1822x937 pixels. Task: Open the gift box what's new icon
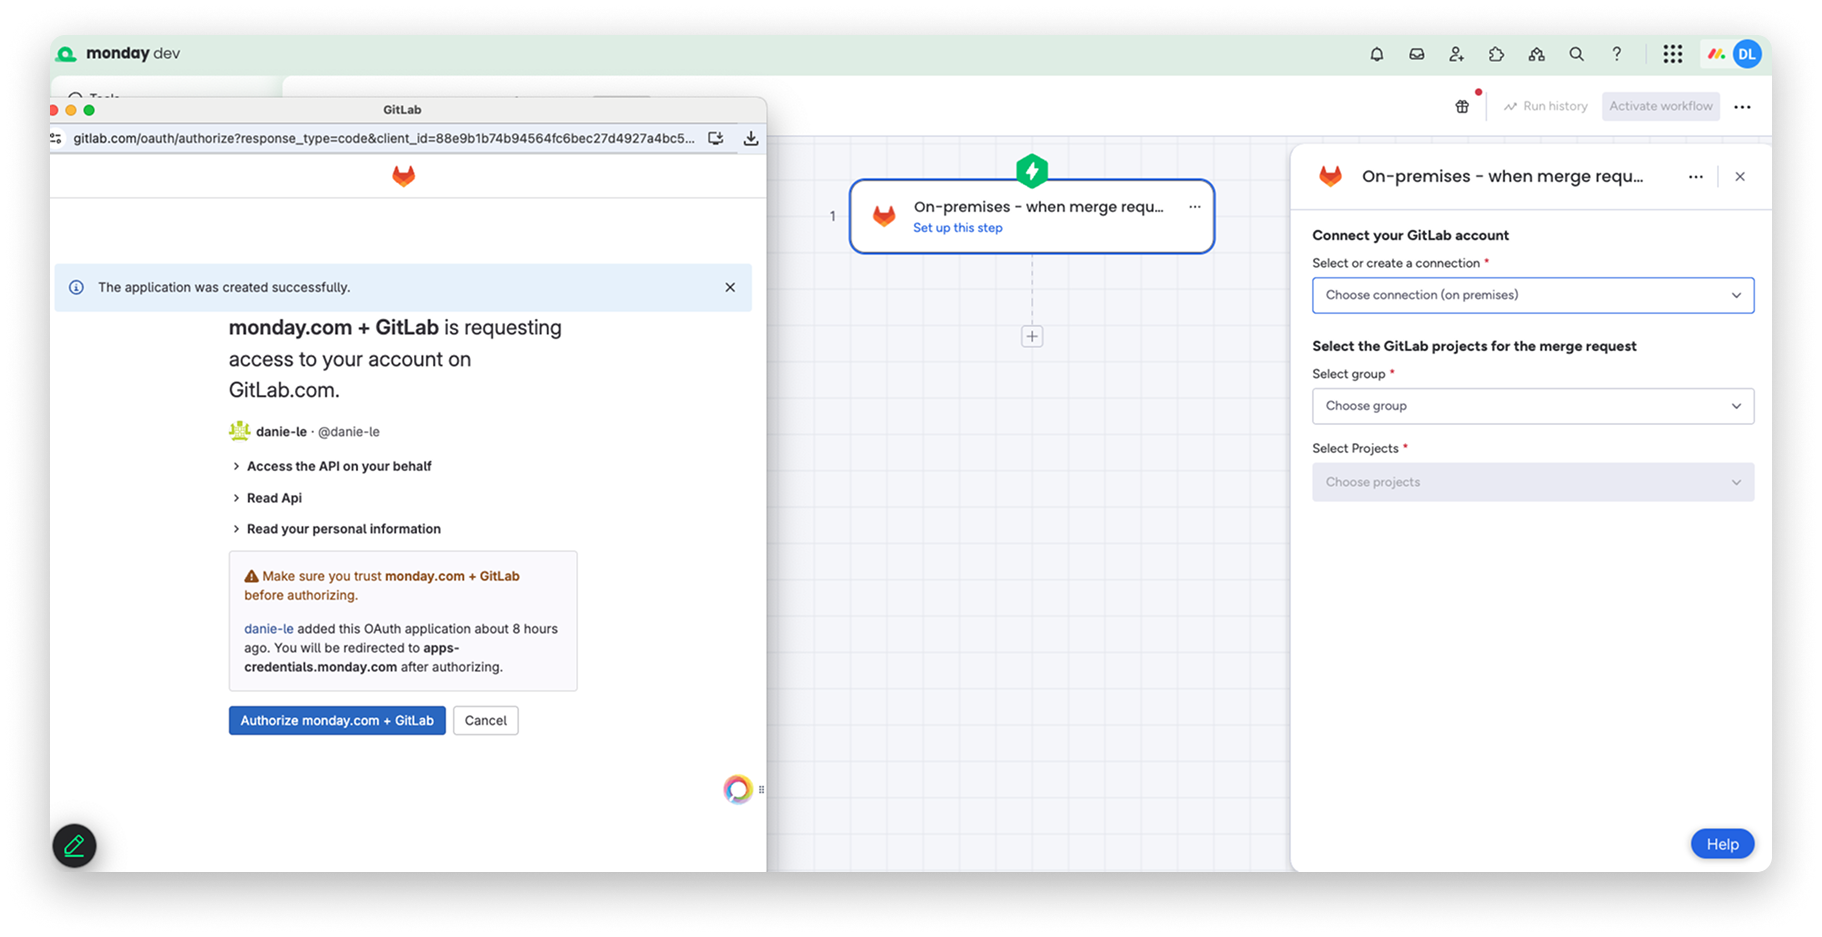(1462, 106)
